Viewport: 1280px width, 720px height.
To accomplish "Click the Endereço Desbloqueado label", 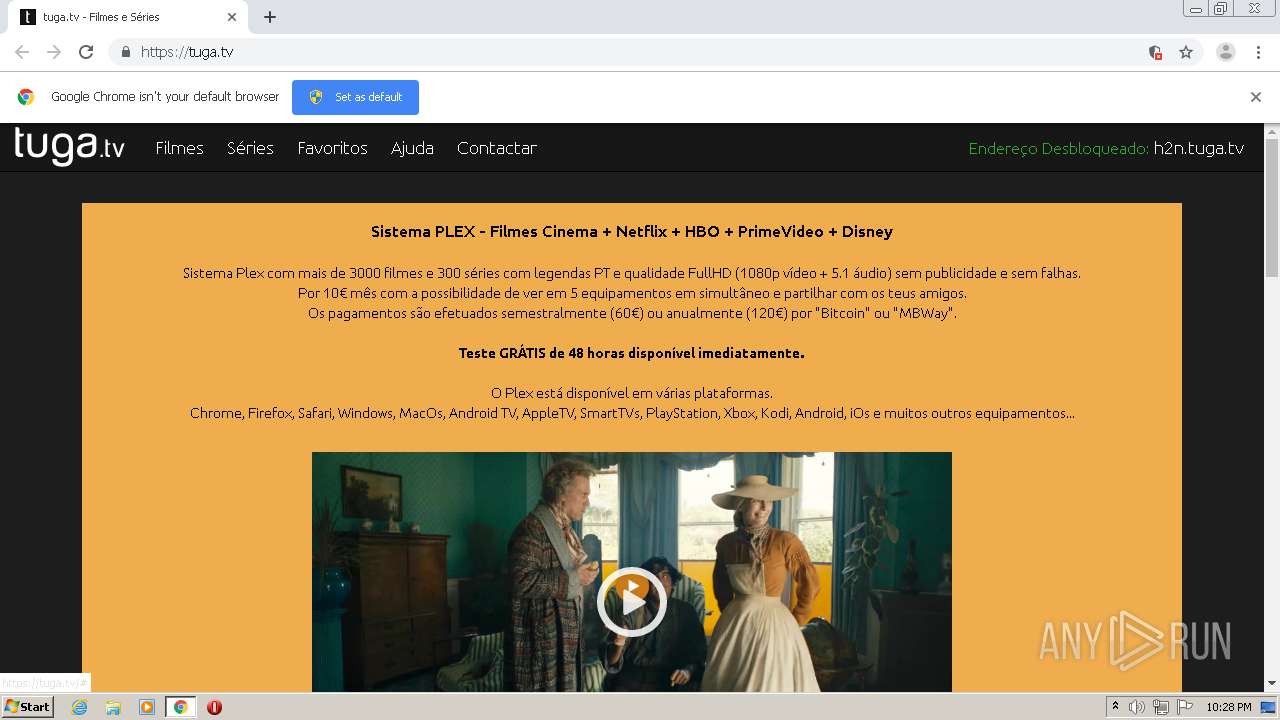I will 1059,148.
